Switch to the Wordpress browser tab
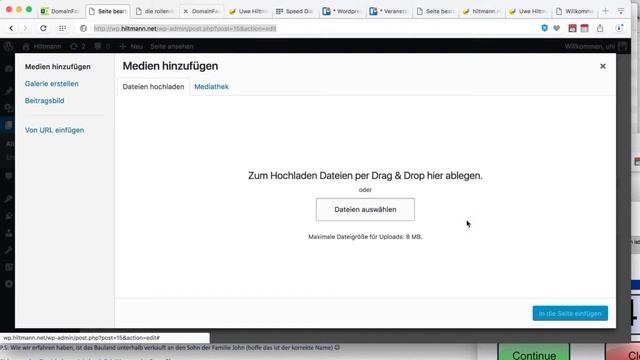 coord(342,11)
